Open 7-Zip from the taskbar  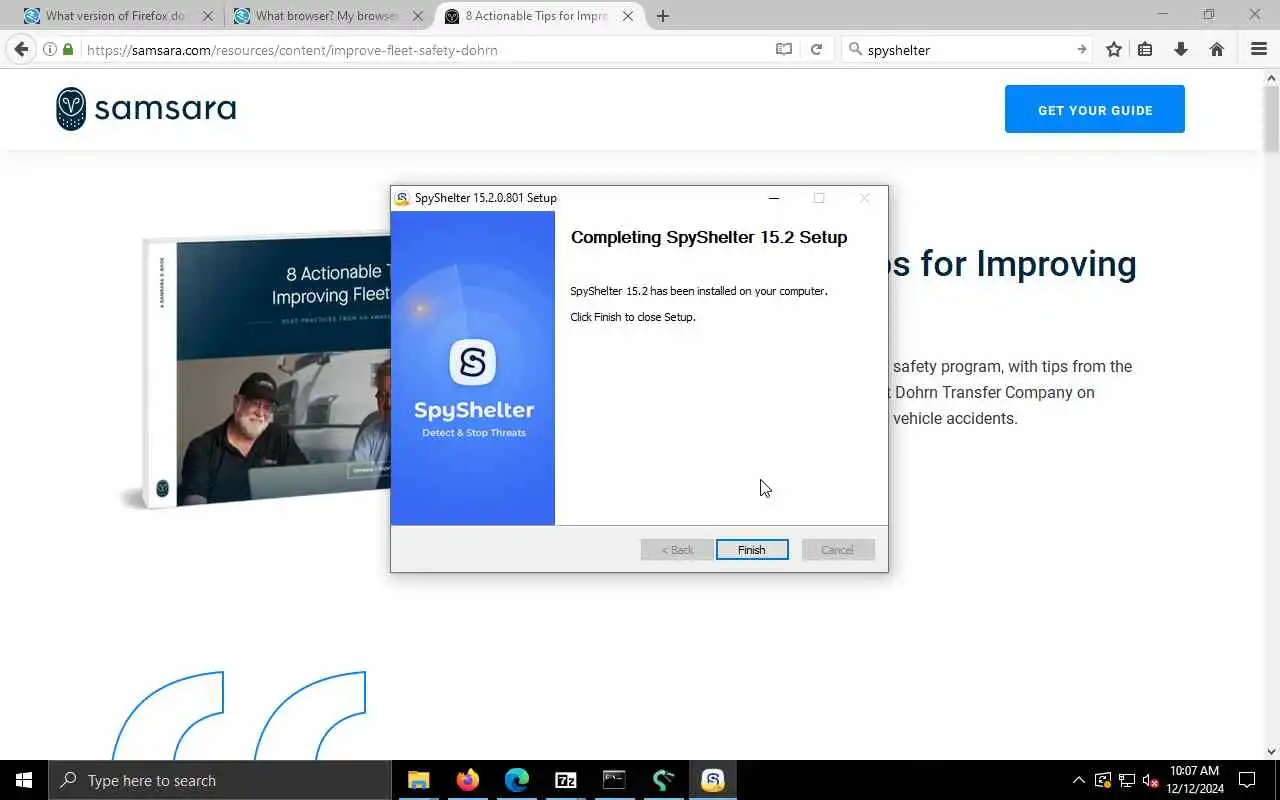coord(565,780)
